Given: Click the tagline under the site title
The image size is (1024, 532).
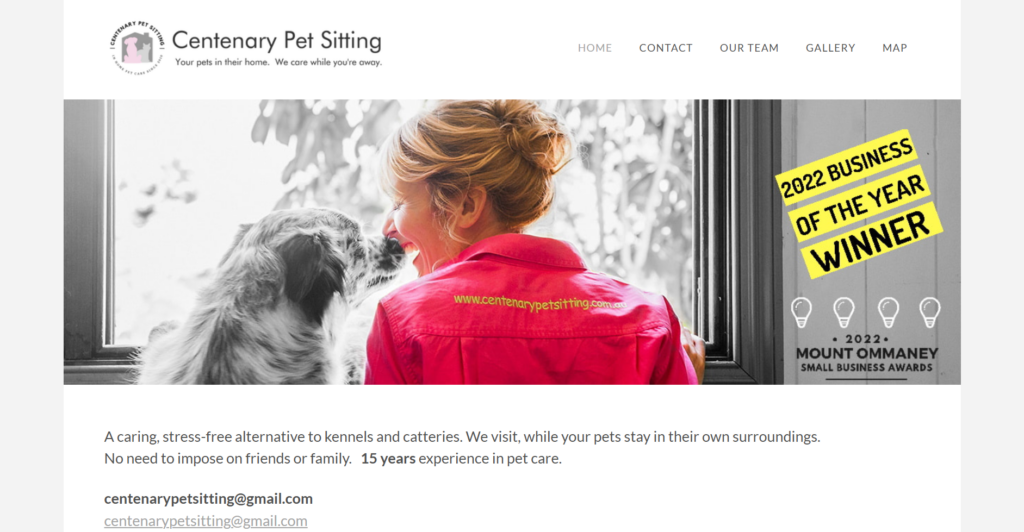Looking at the screenshot, I should 278,63.
